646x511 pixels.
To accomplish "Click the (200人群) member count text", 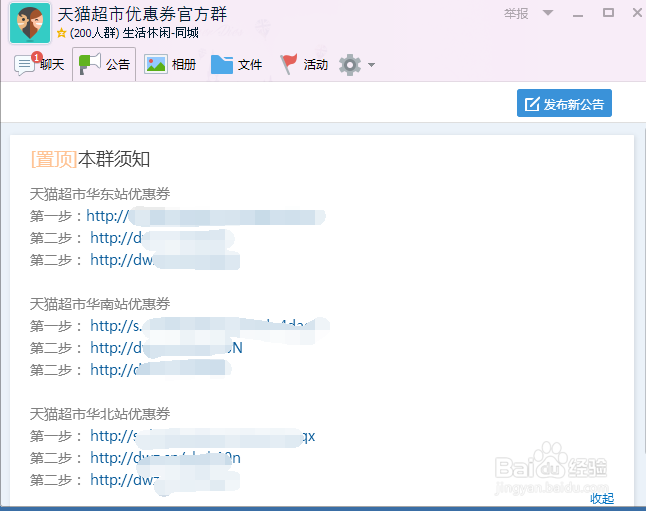I will tap(94, 33).
